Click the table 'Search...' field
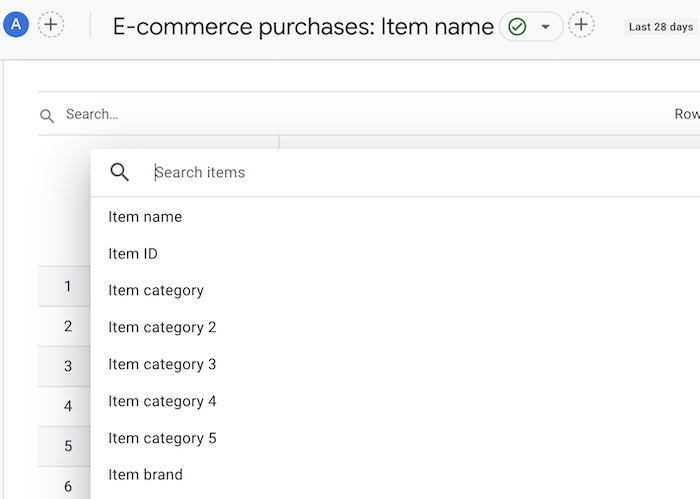The image size is (700, 499). (x=357, y=114)
